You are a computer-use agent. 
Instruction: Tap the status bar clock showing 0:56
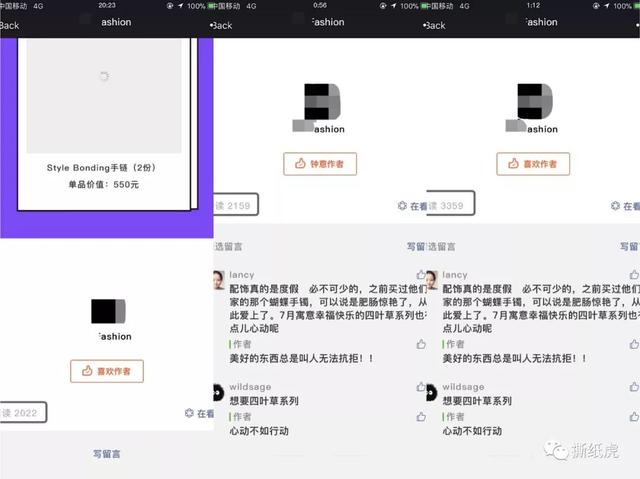320,5
